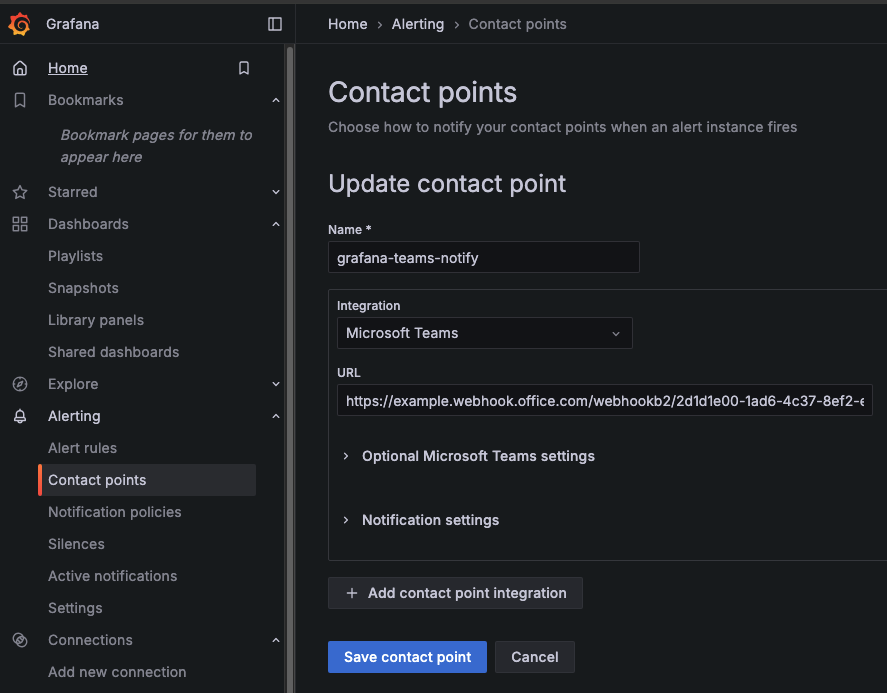This screenshot has height=693, width=887.
Task: Click the bookmark icon beside Home
Action: pyautogui.click(x=244, y=68)
